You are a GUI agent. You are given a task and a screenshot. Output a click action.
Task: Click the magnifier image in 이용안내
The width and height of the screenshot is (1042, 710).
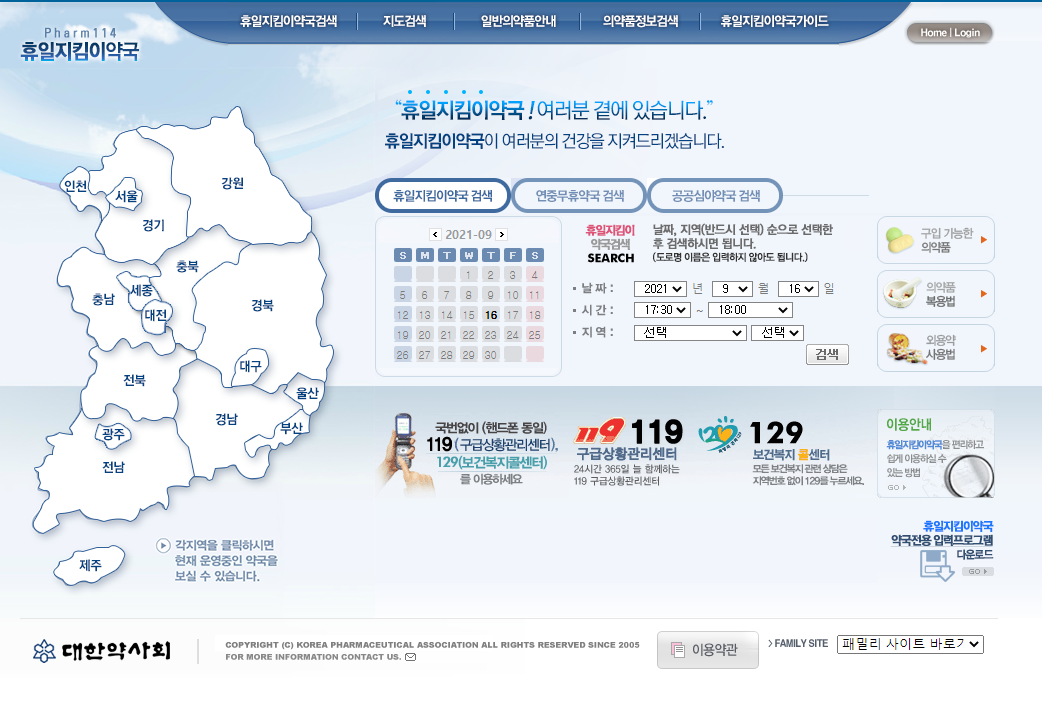pyautogui.click(x=970, y=475)
